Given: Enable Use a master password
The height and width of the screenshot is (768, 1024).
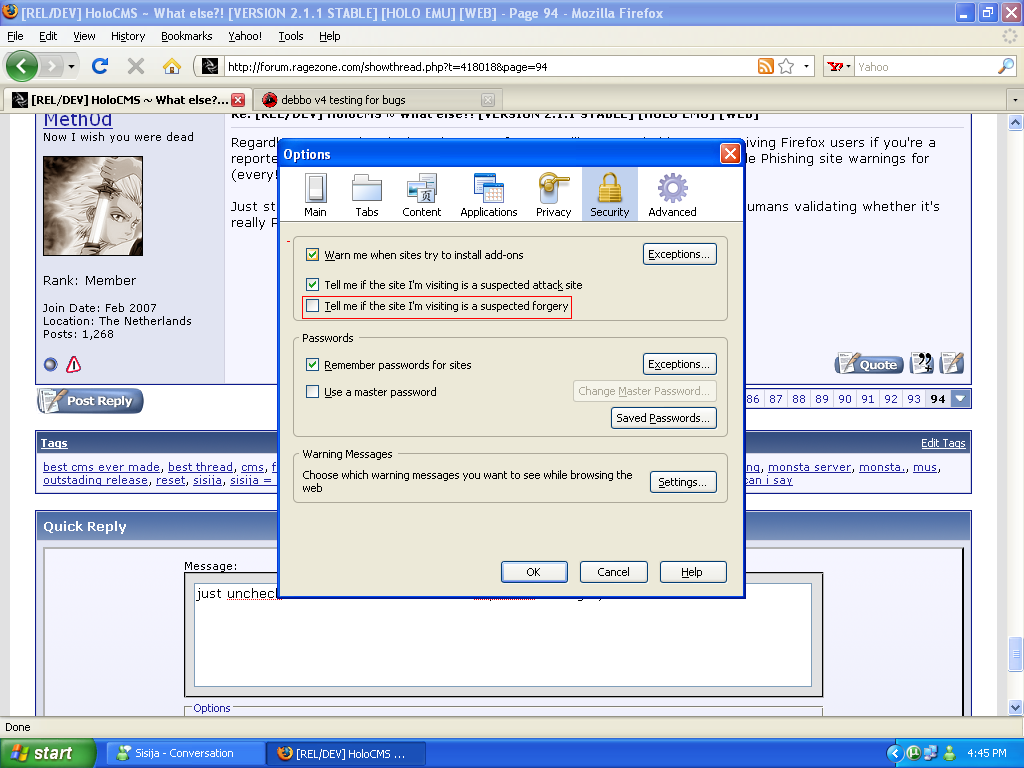Looking at the screenshot, I should coord(313,392).
